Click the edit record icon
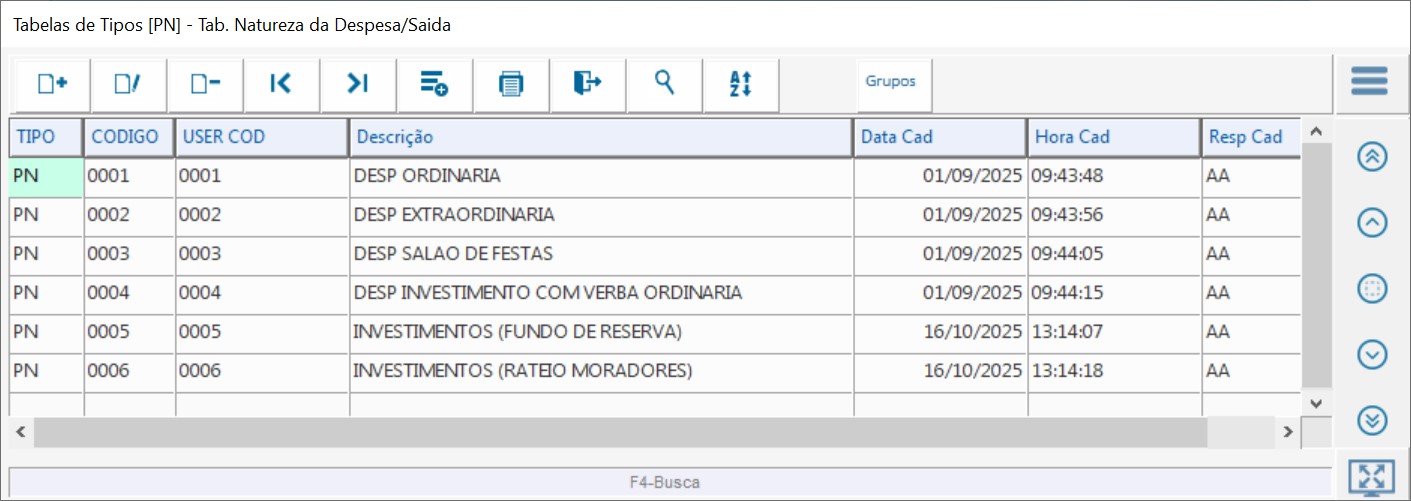Image resolution: width=1411 pixels, height=501 pixels. point(128,84)
